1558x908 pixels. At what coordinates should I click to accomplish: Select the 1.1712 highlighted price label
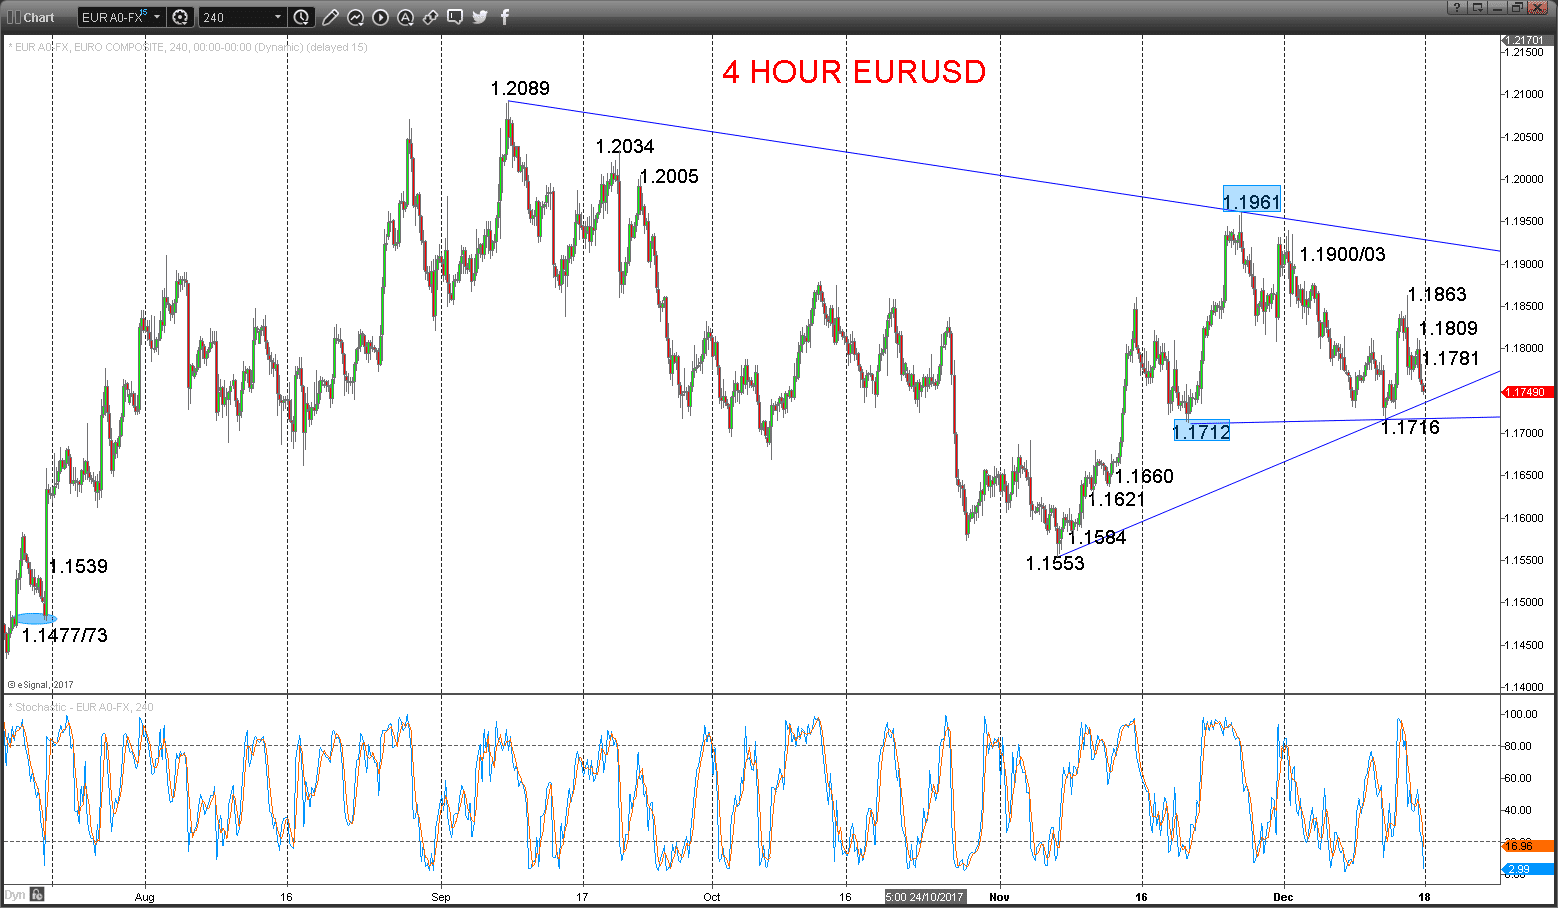point(1201,431)
